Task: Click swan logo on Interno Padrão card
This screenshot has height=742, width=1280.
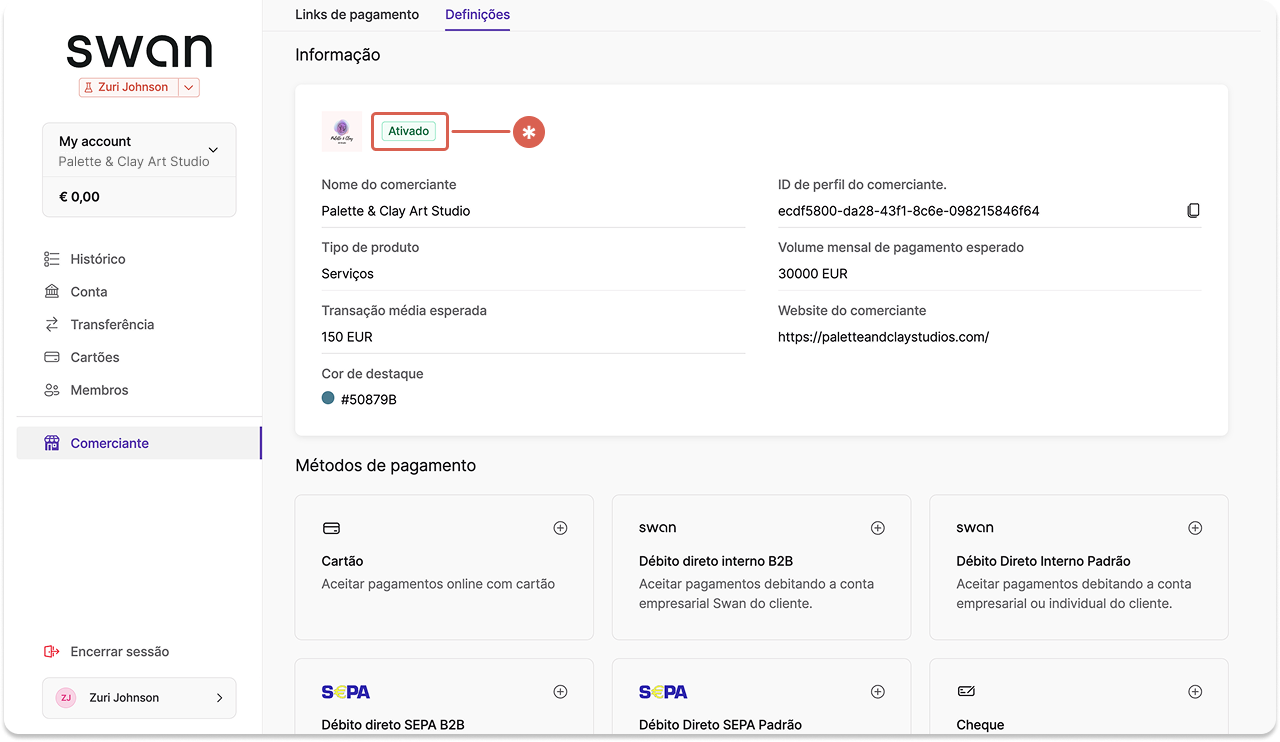Action: point(975,528)
